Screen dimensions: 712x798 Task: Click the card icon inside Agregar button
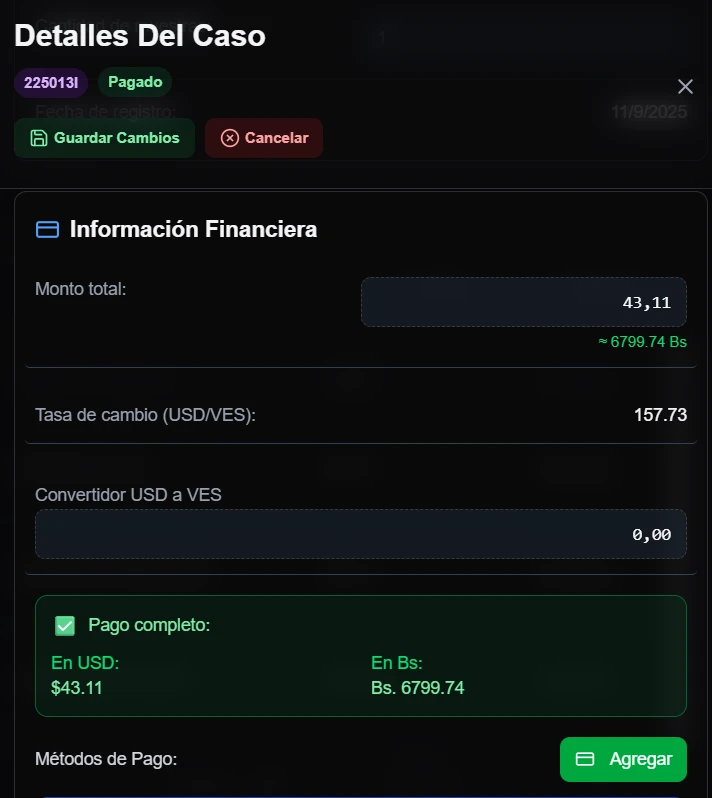[x=586, y=759]
